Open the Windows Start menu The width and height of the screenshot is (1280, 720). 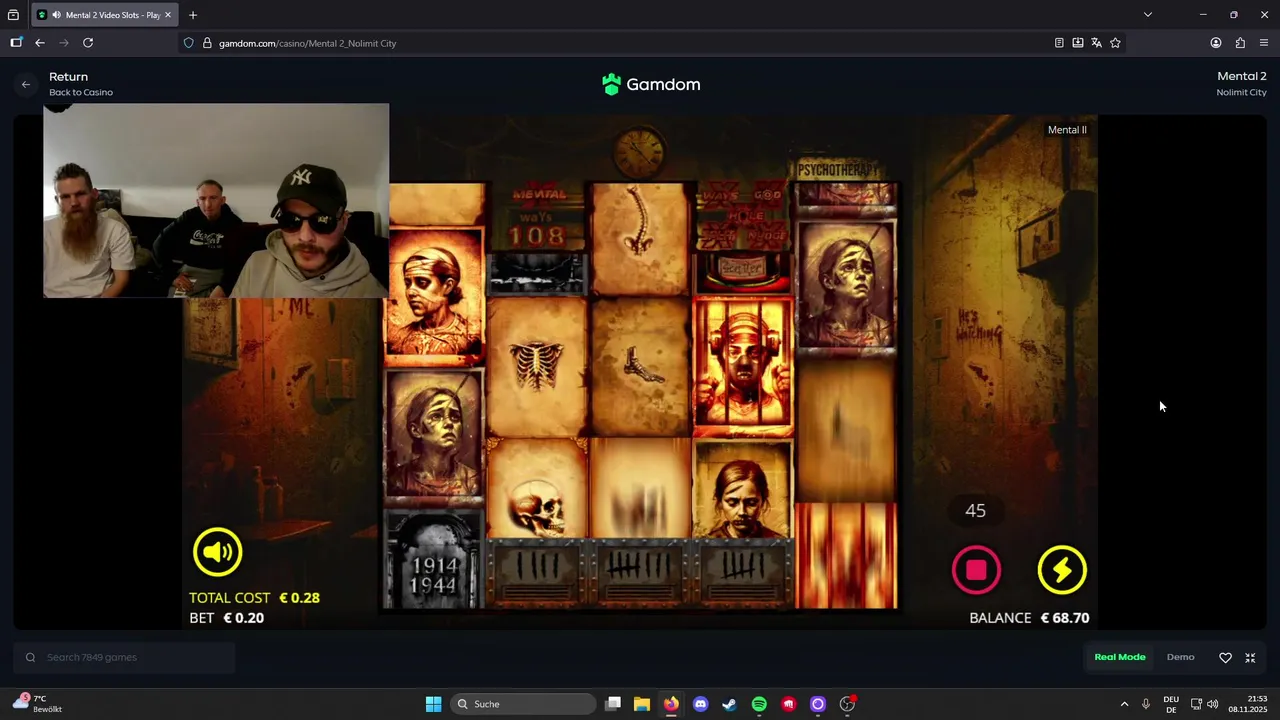[x=433, y=704]
